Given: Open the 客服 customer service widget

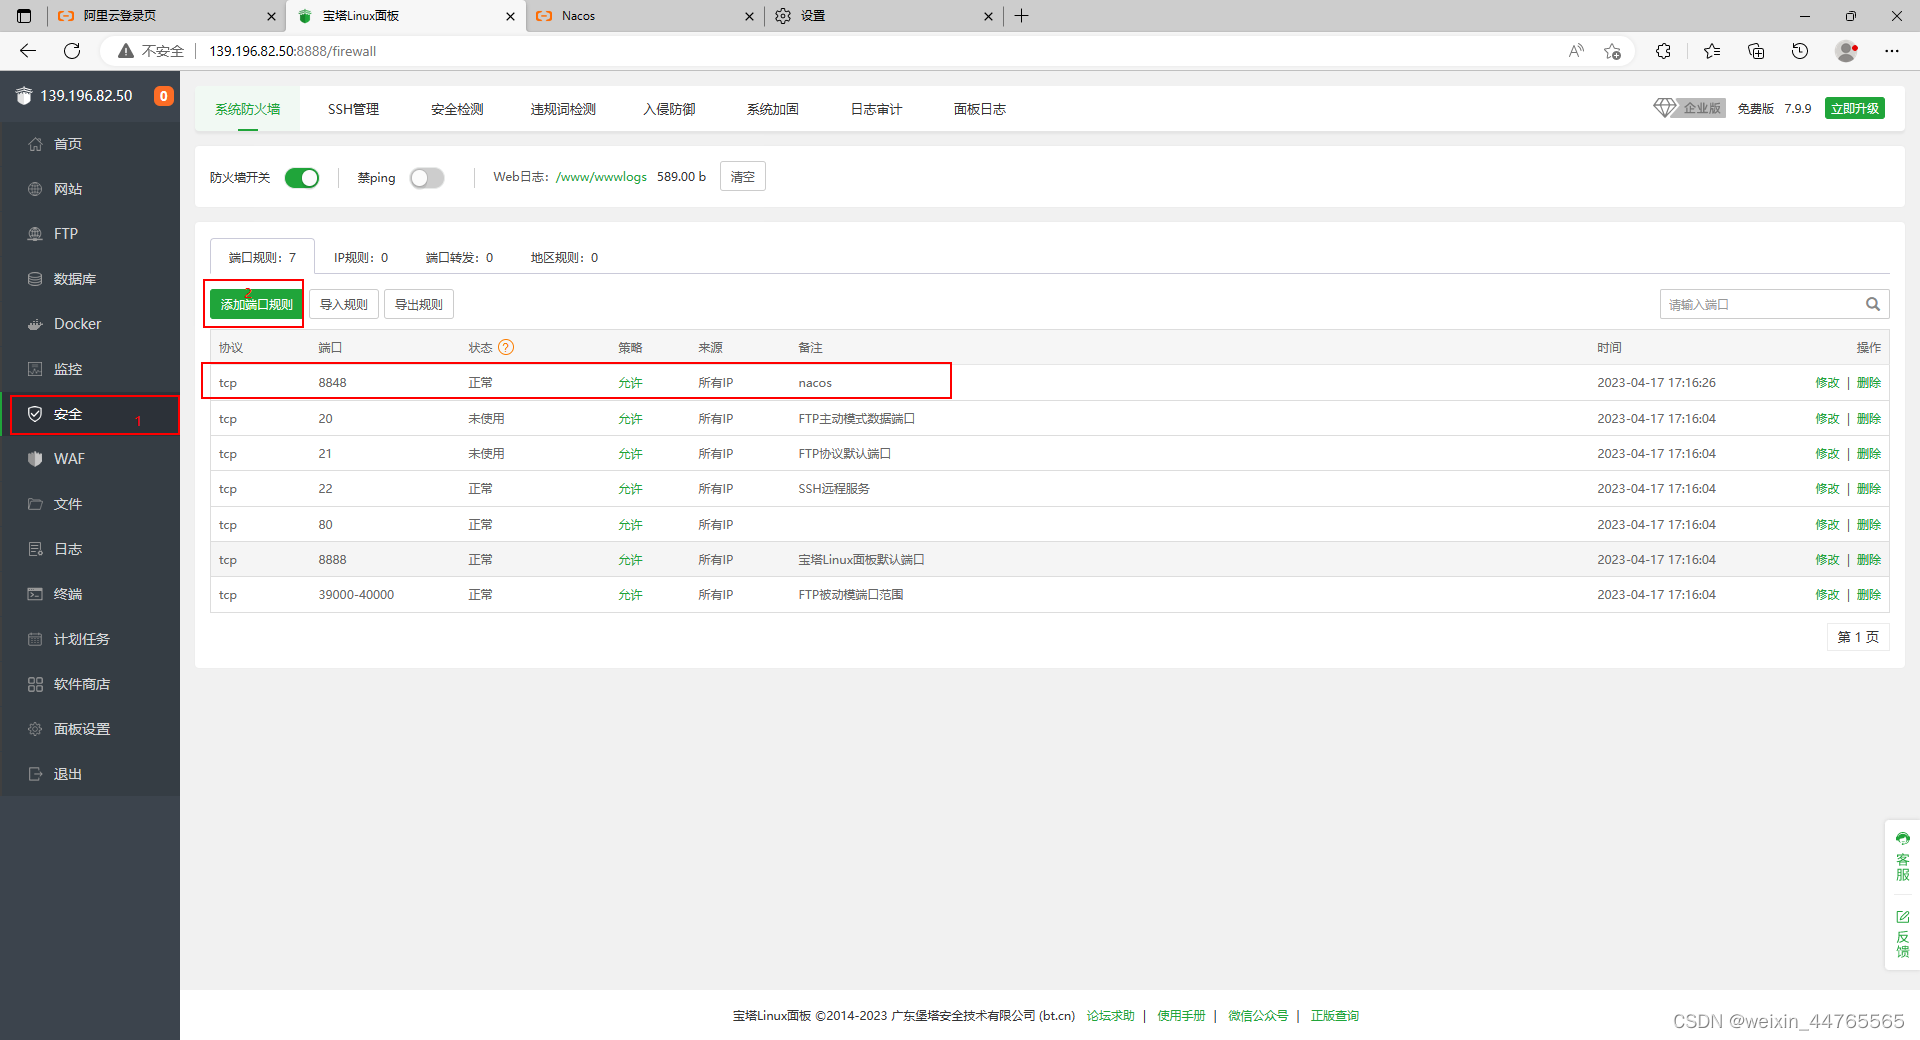Looking at the screenshot, I should (1902, 857).
